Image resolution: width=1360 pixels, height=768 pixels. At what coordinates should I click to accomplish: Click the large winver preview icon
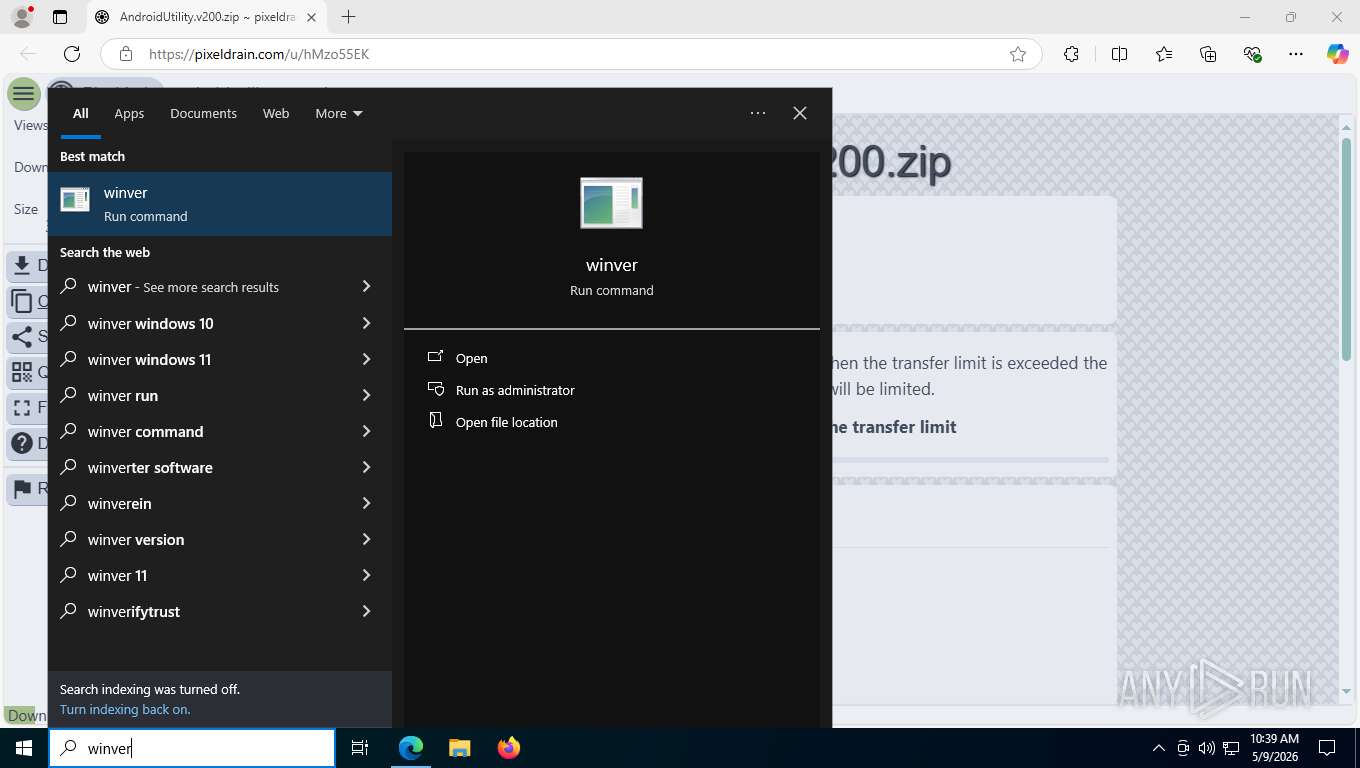point(611,203)
